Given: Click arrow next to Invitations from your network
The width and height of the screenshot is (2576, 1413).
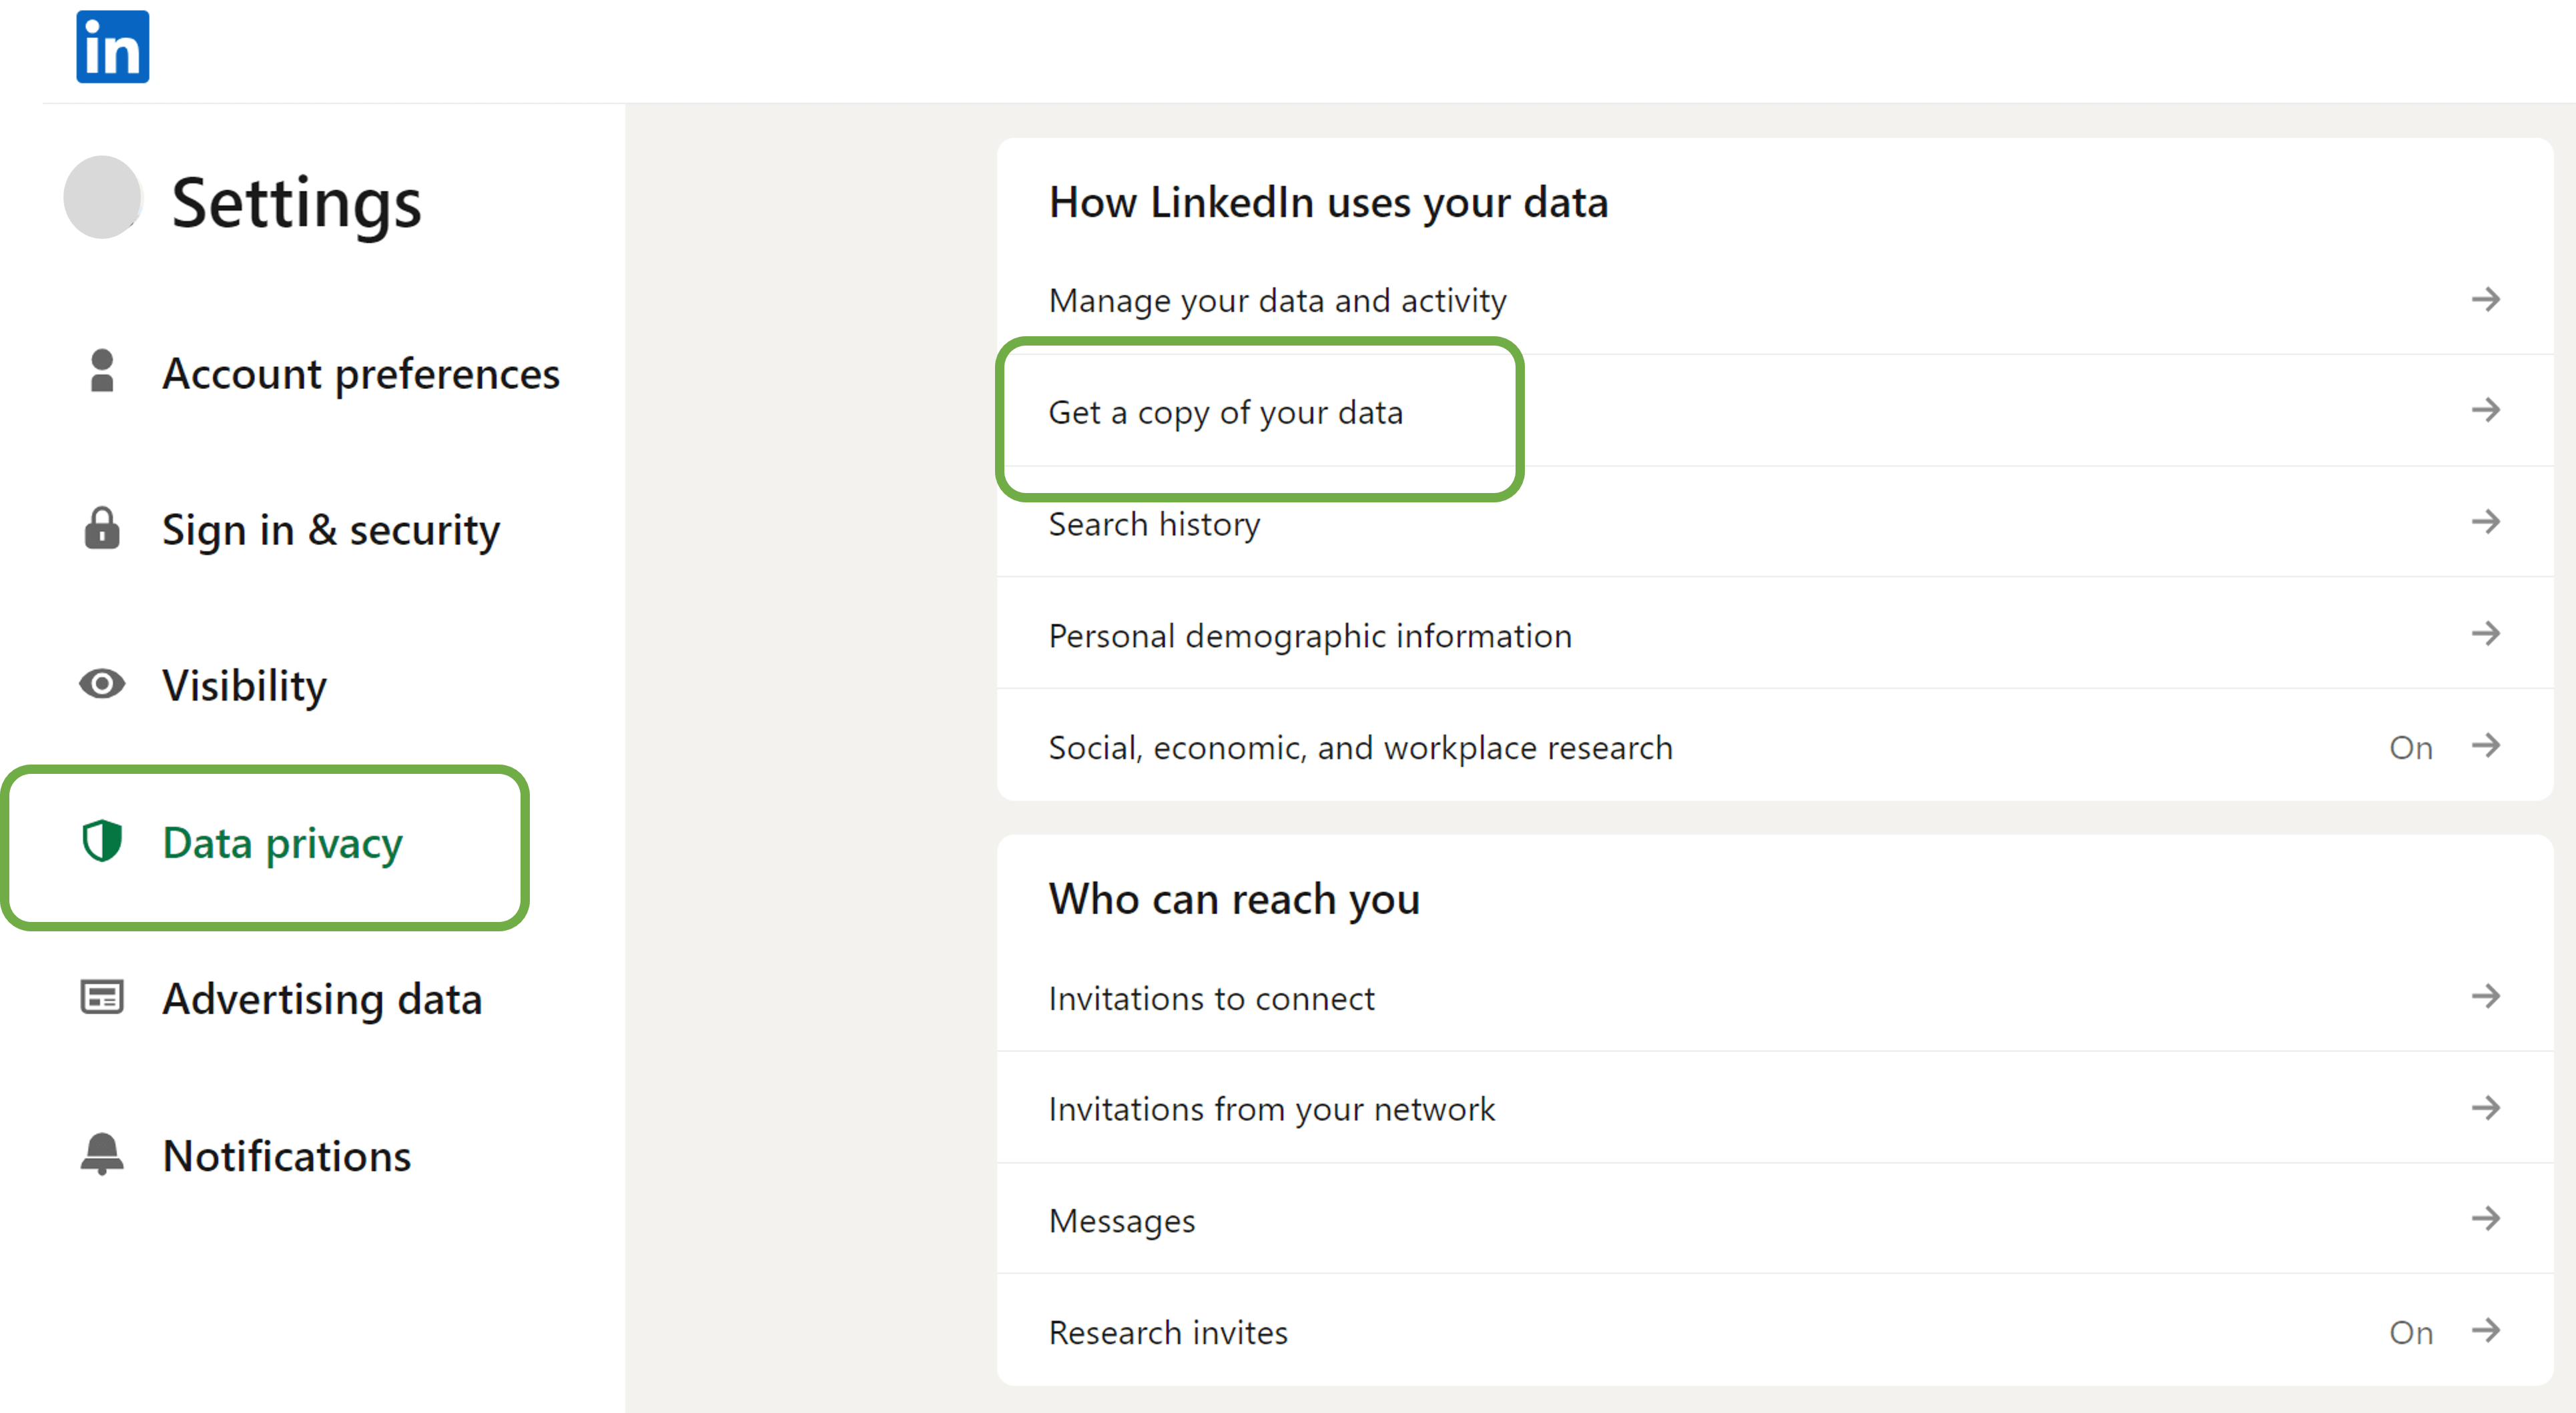Looking at the screenshot, I should click(x=2486, y=1107).
